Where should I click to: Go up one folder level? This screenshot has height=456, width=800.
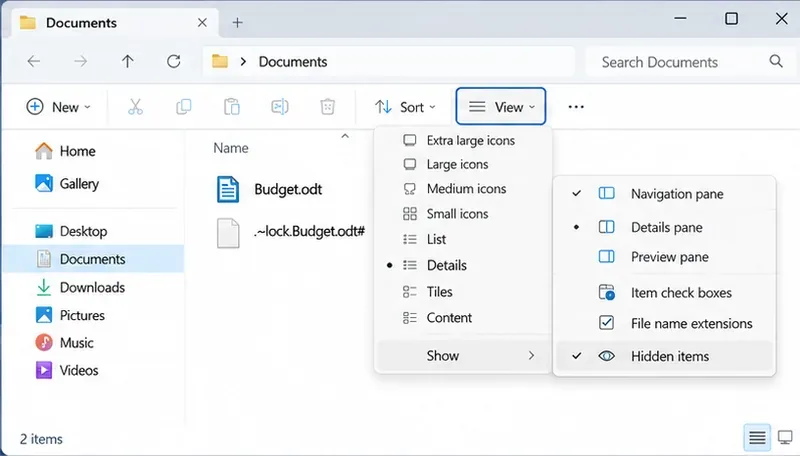pos(128,62)
